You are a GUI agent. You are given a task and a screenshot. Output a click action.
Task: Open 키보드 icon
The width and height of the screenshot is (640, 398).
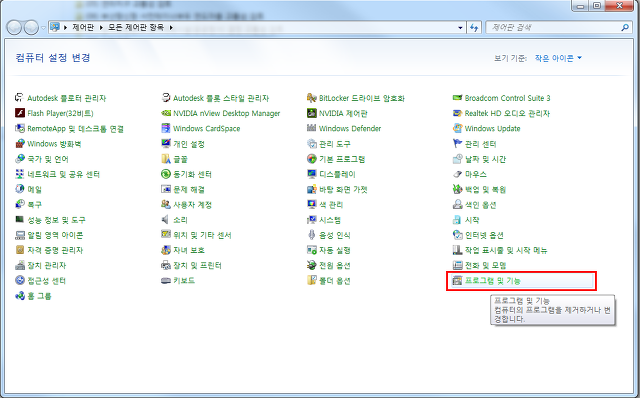(166, 280)
